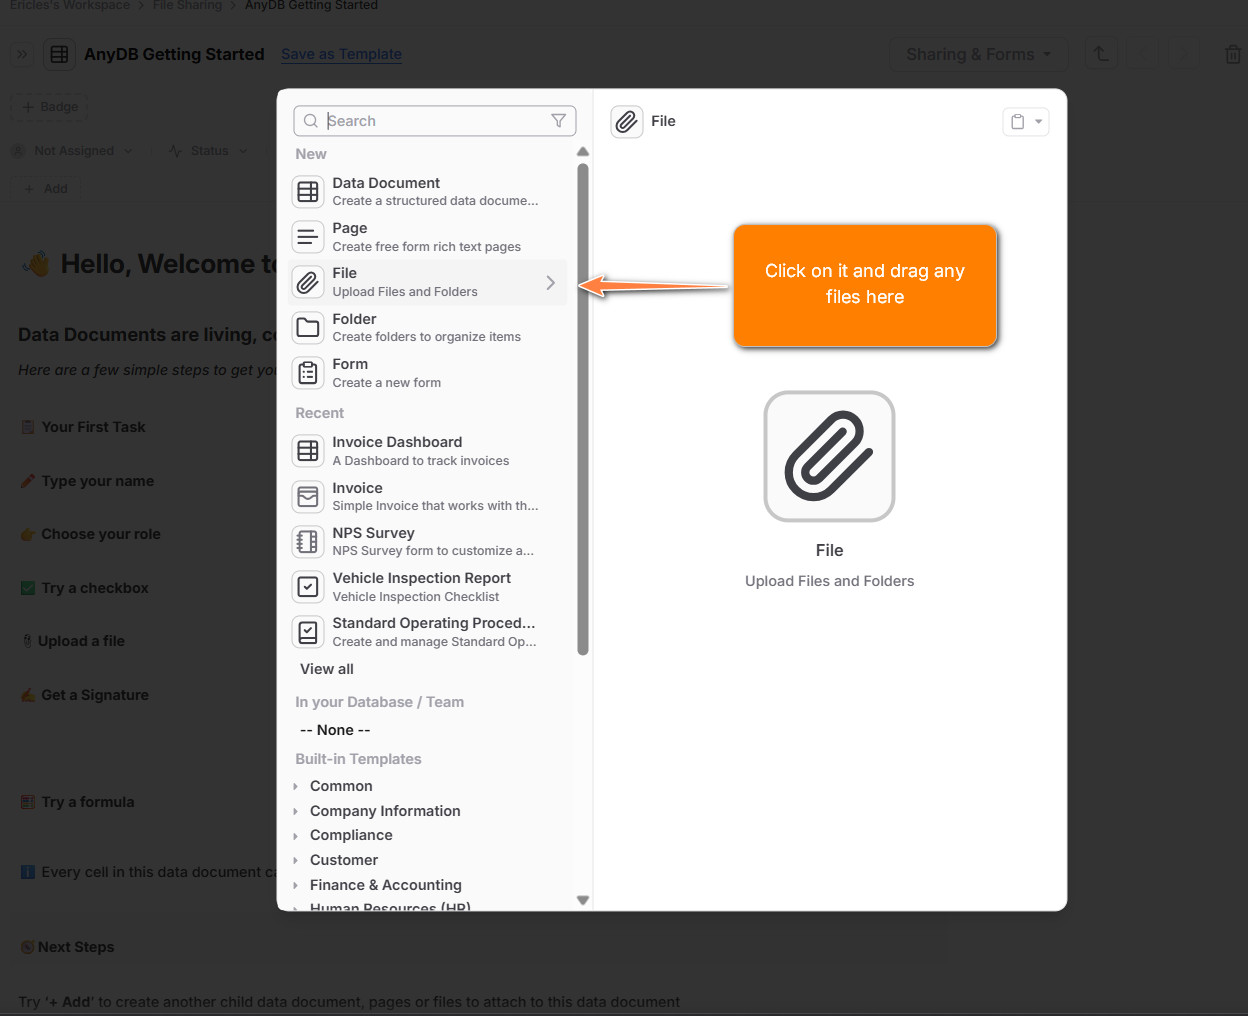Click the Invoice template icon
Viewport: 1248px width, 1016px height.
coord(308,496)
